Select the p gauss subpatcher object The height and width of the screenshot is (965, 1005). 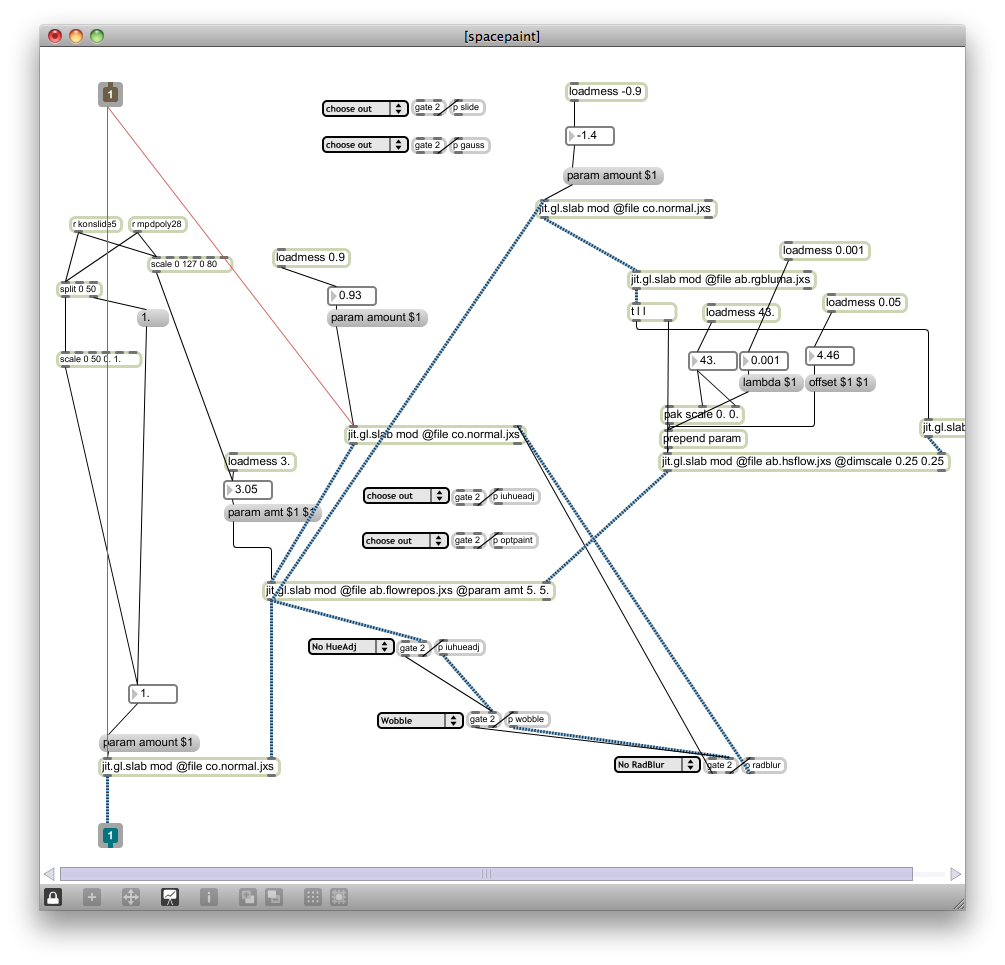[469, 145]
